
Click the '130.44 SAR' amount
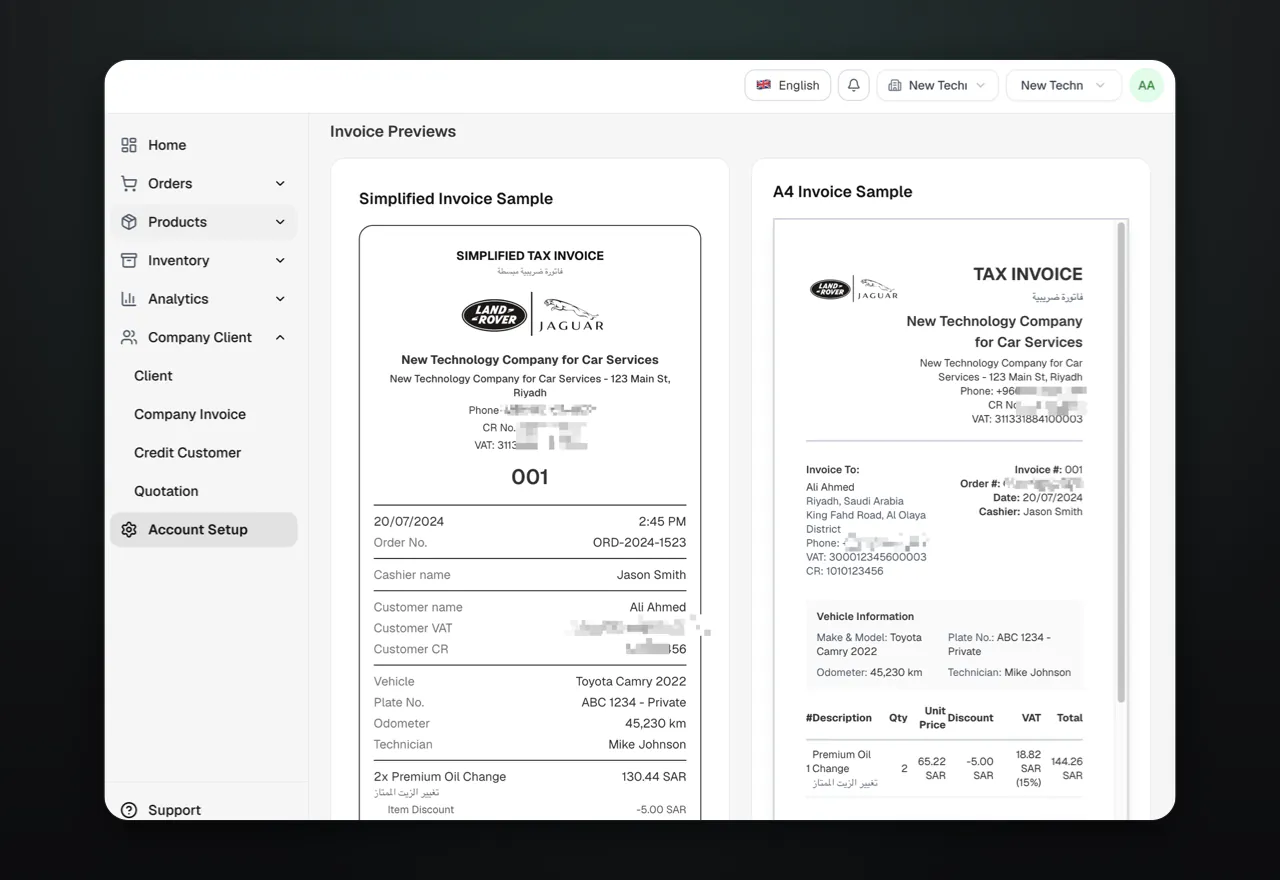pos(654,777)
